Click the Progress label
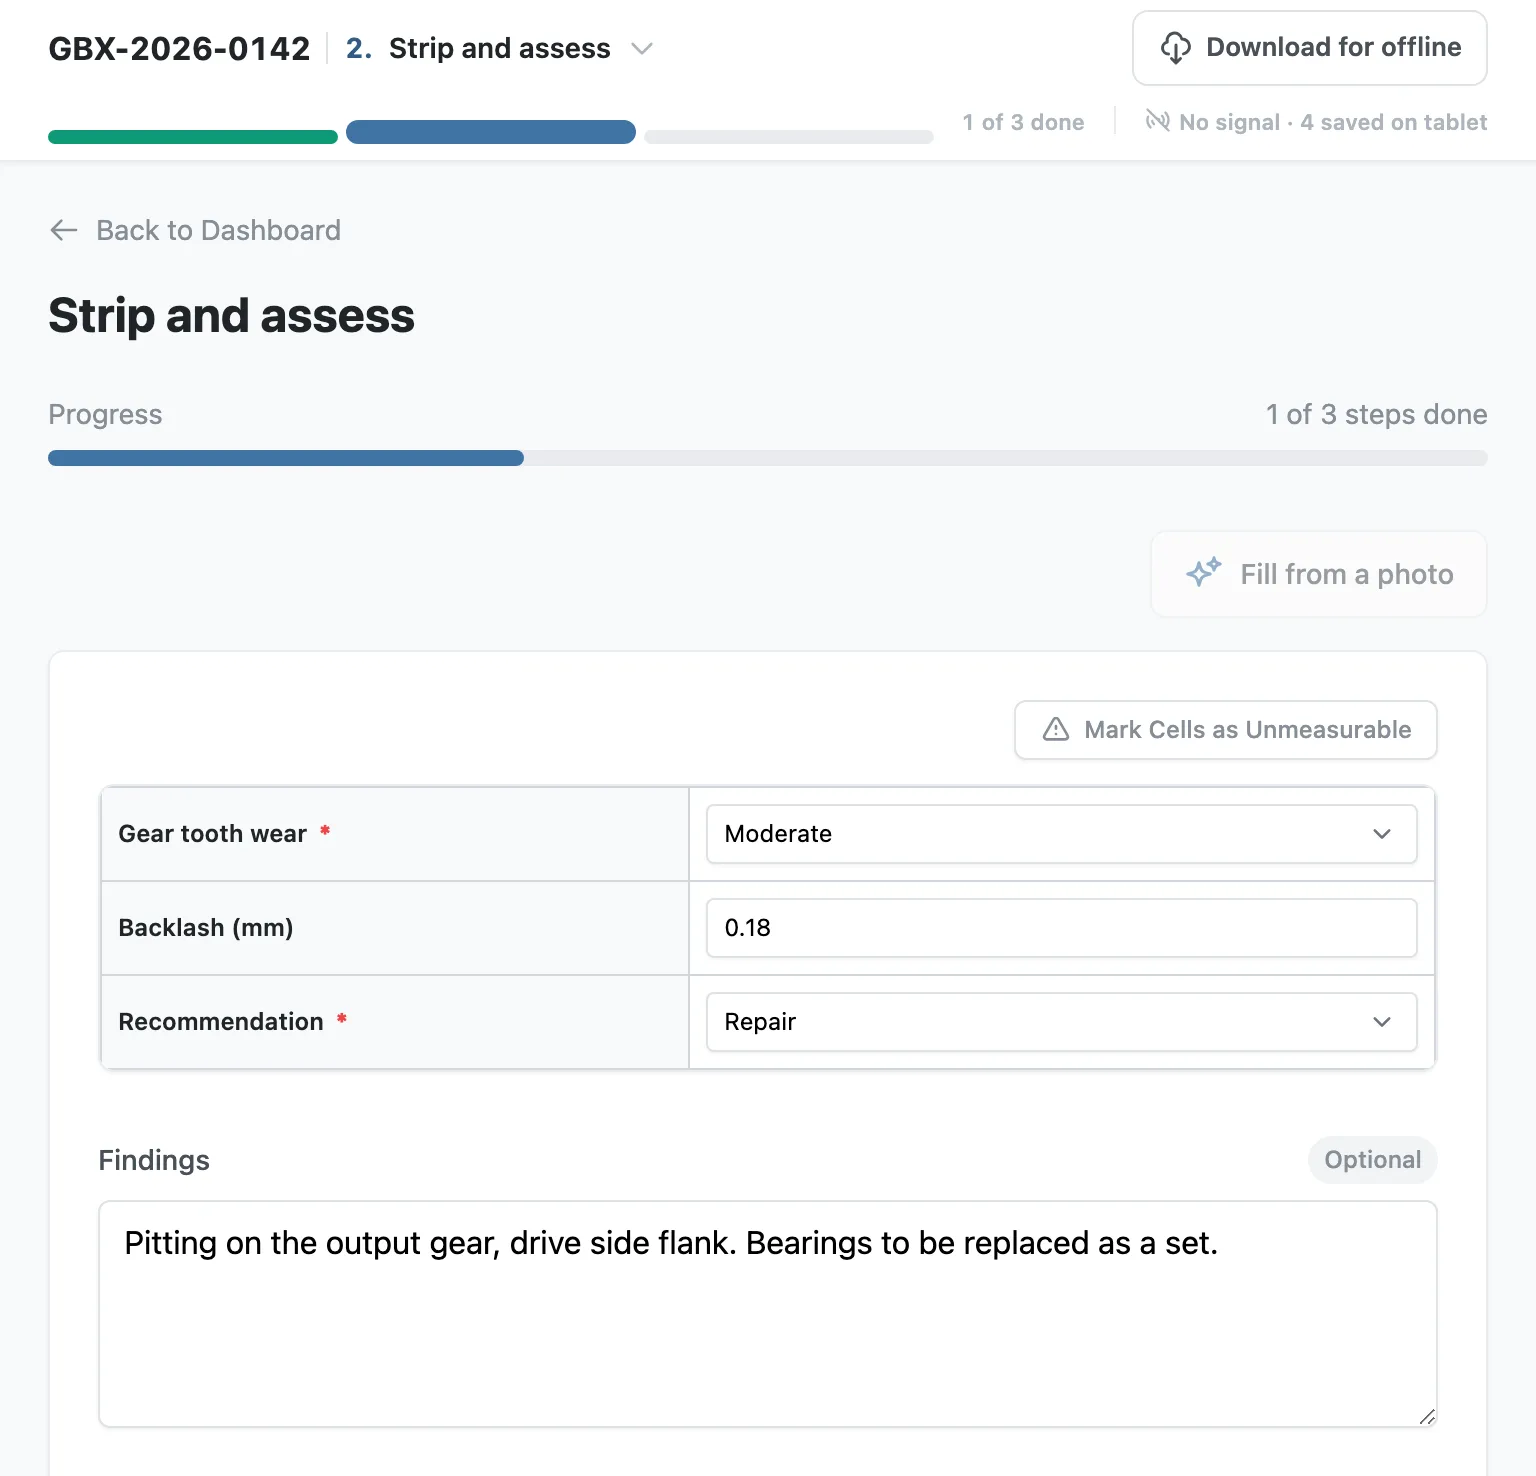This screenshot has width=1536, height=1476. pyautogui.click(x=105, y=414)
